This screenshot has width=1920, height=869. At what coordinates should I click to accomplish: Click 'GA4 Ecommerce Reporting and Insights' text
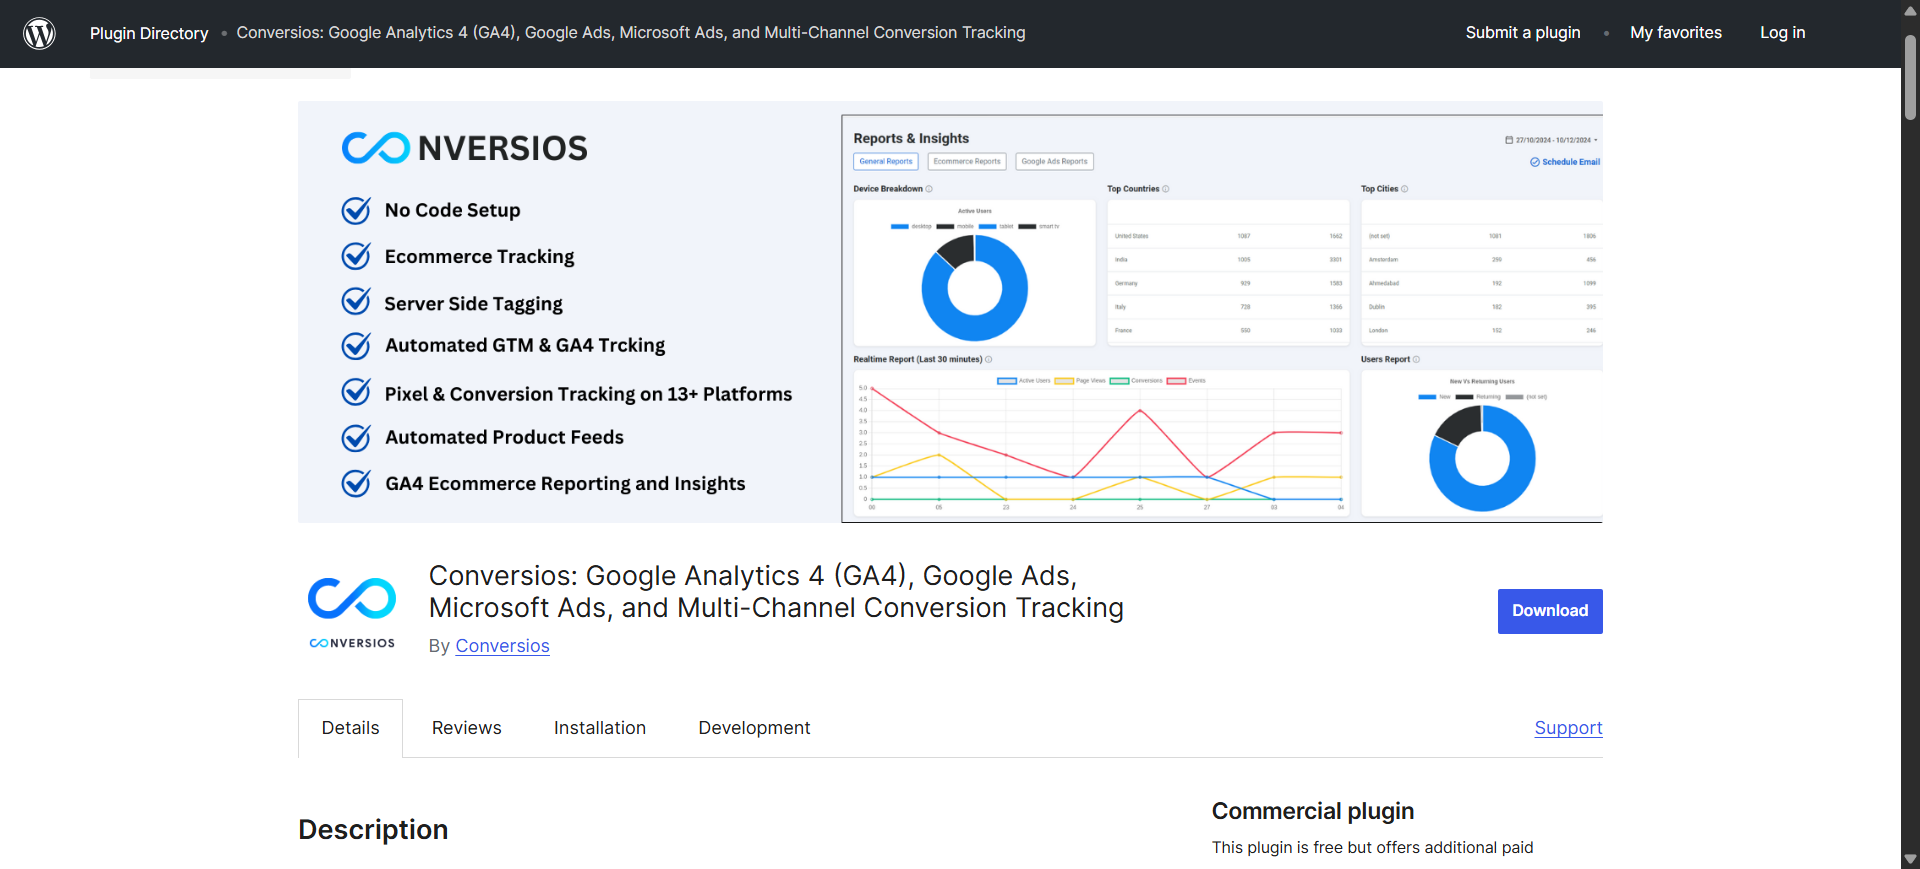[565, 484]
